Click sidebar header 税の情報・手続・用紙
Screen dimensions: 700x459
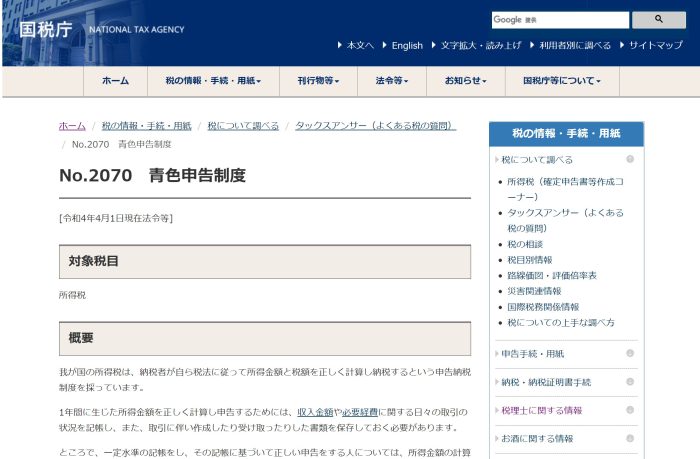pyautogui.click(x=566, y=134)
